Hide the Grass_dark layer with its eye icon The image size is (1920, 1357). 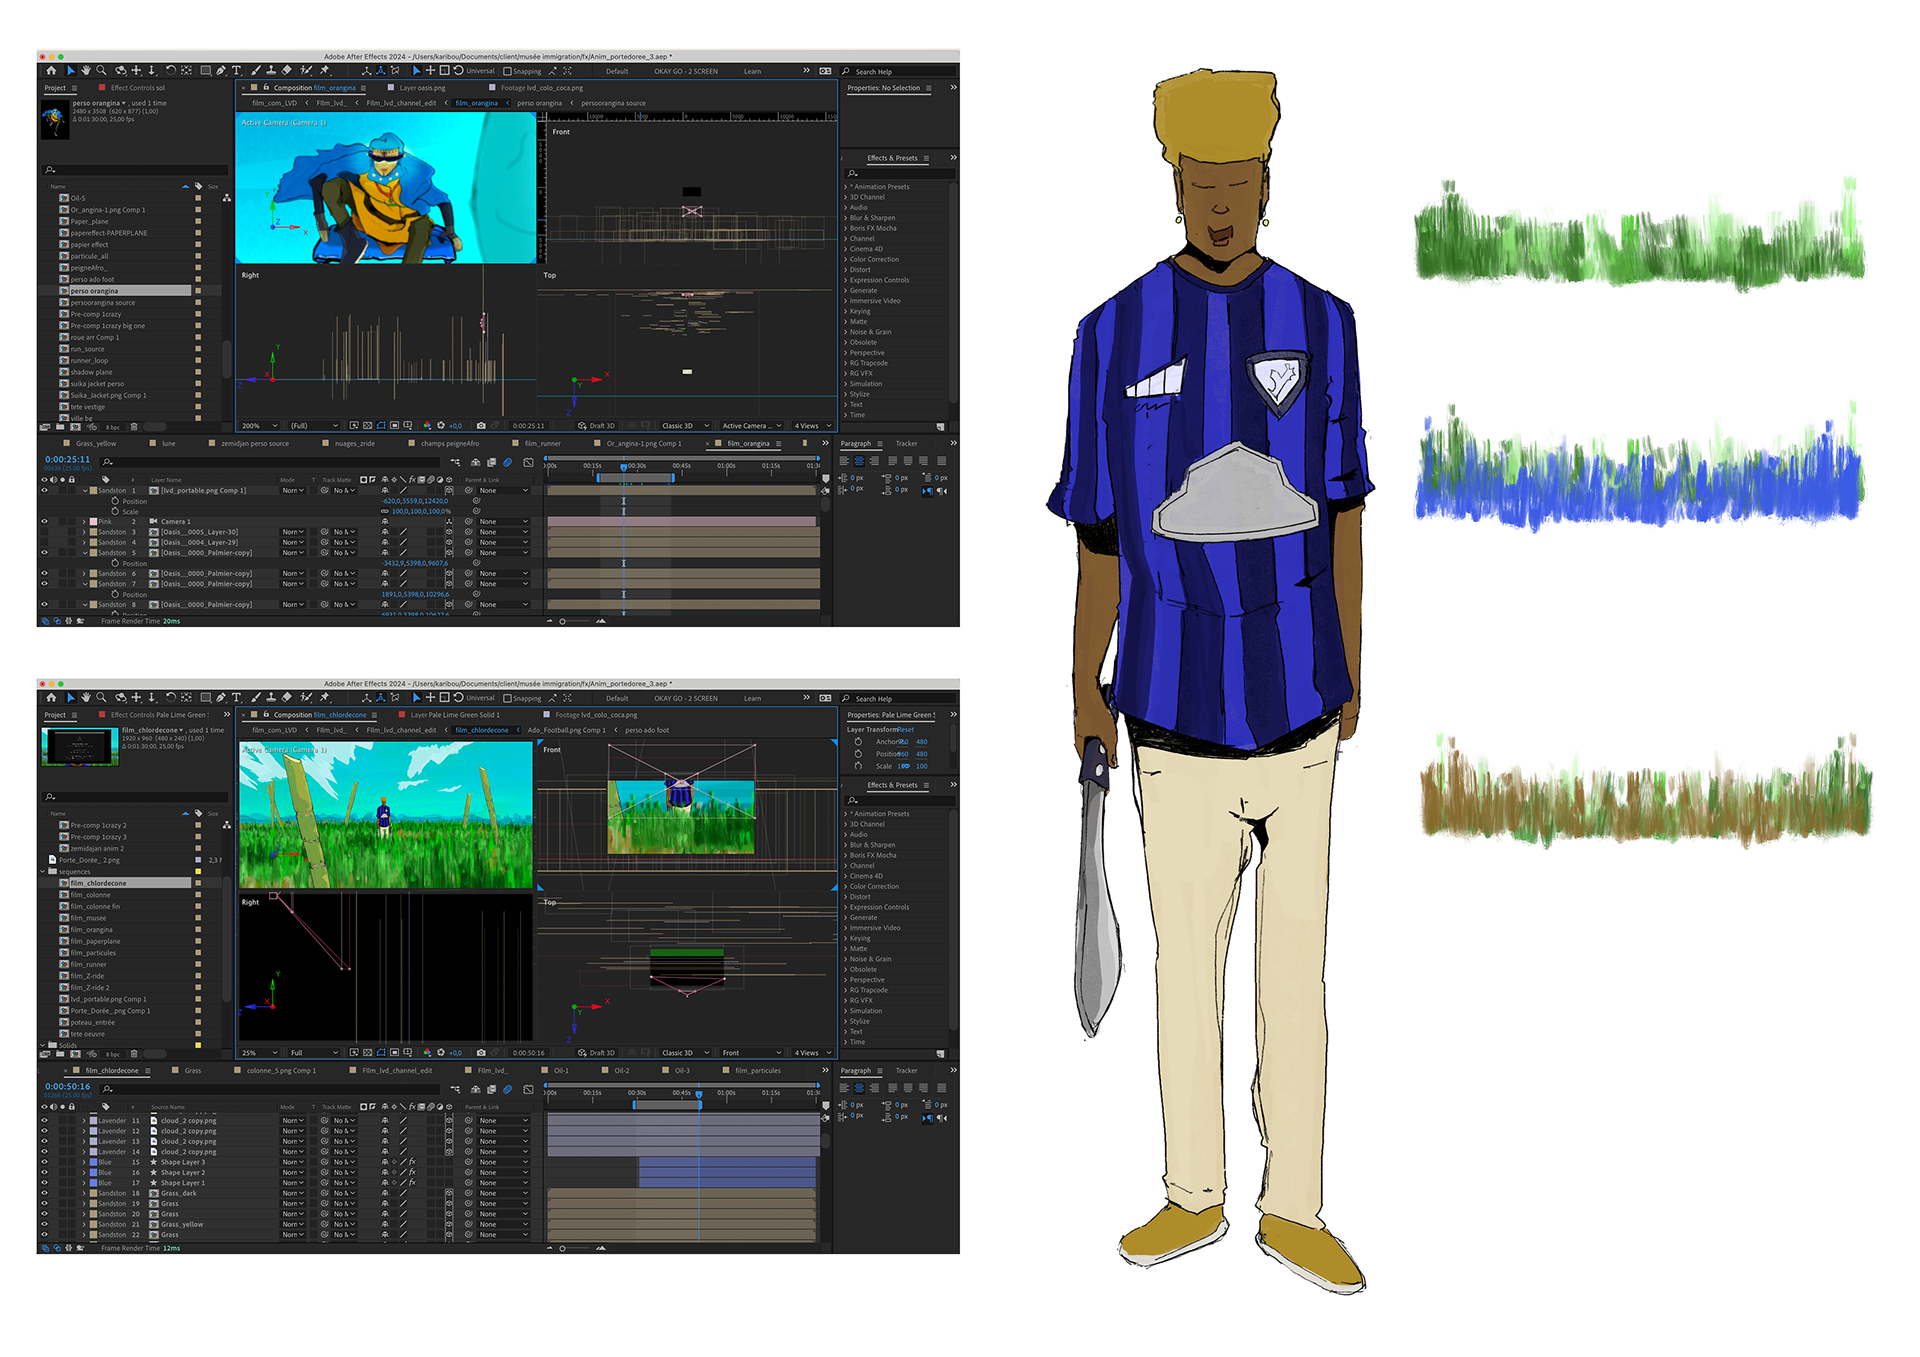pos(44,1193)
